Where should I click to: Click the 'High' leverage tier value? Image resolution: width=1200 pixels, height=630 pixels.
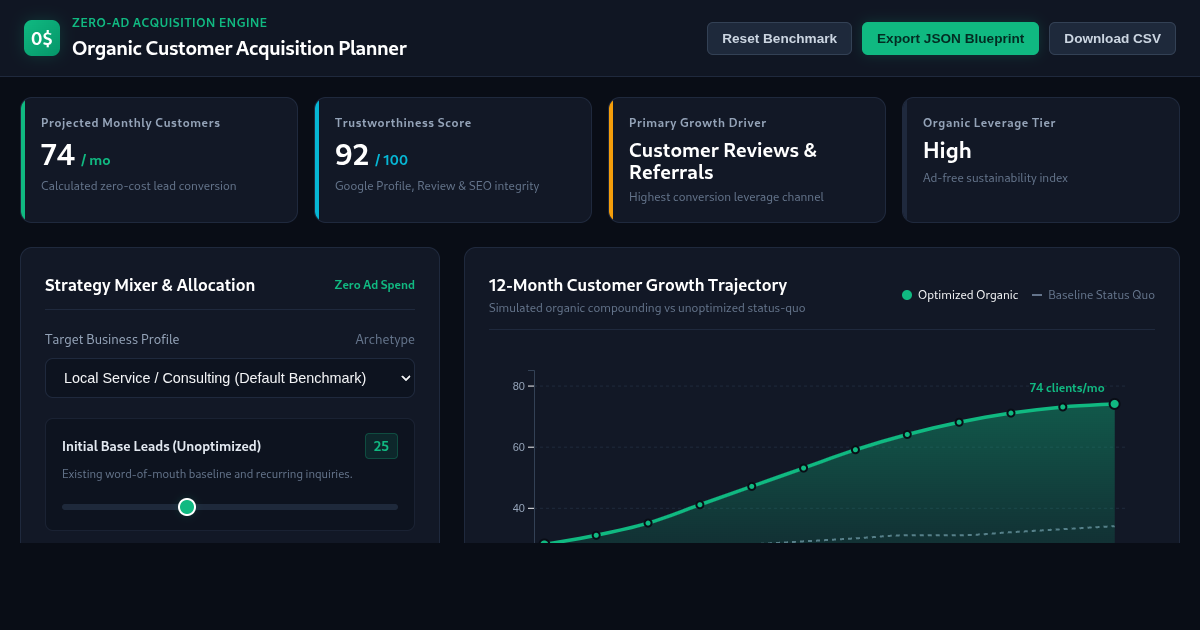click(947, 150)
